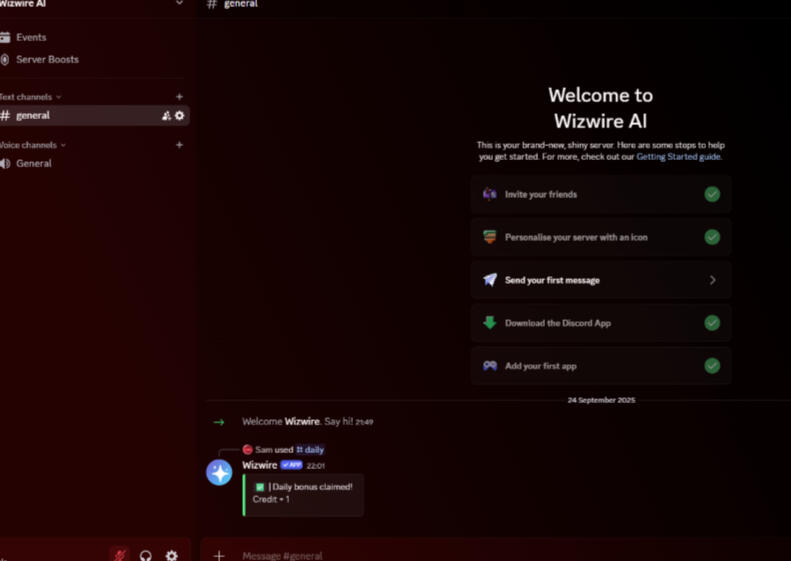The height and width of the screenshot is (561, 791).
Task: Open the Getting Started guide link
Action: 678,157
